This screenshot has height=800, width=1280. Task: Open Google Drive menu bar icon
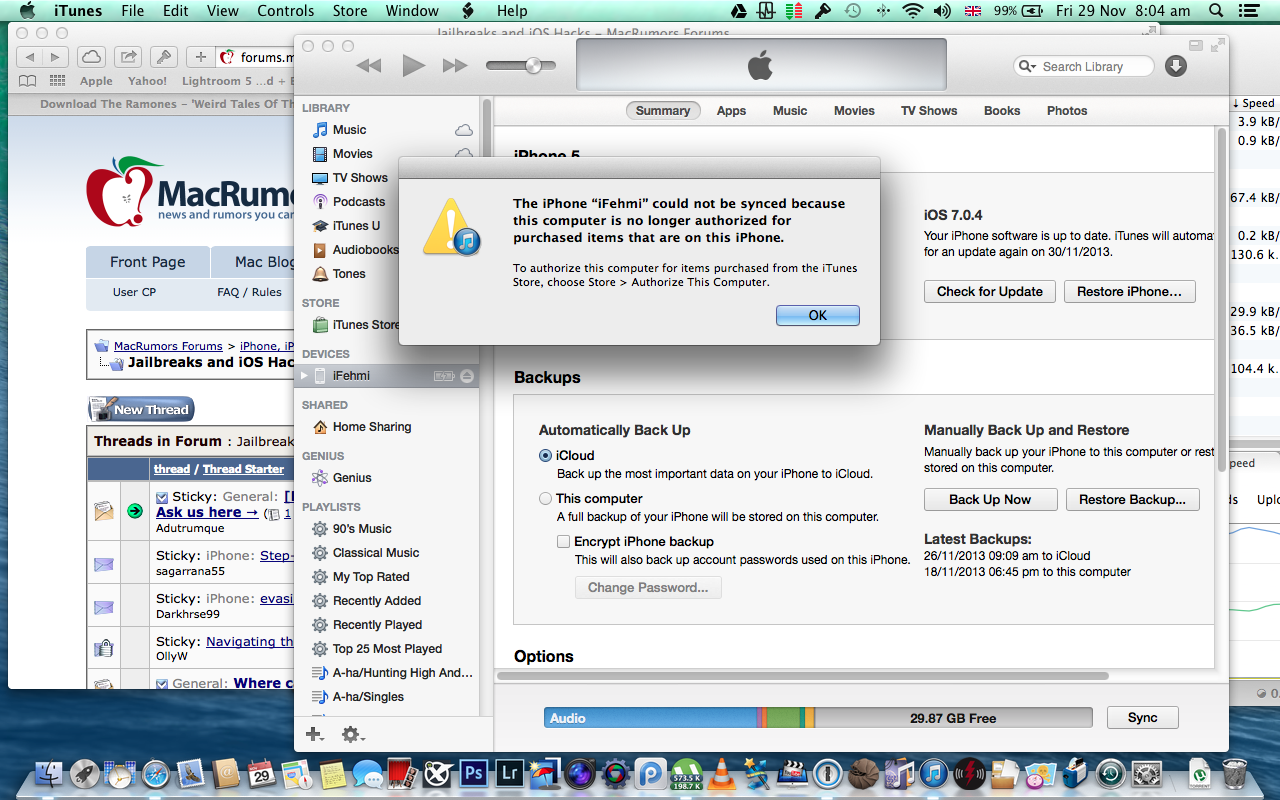coord(739,11)
